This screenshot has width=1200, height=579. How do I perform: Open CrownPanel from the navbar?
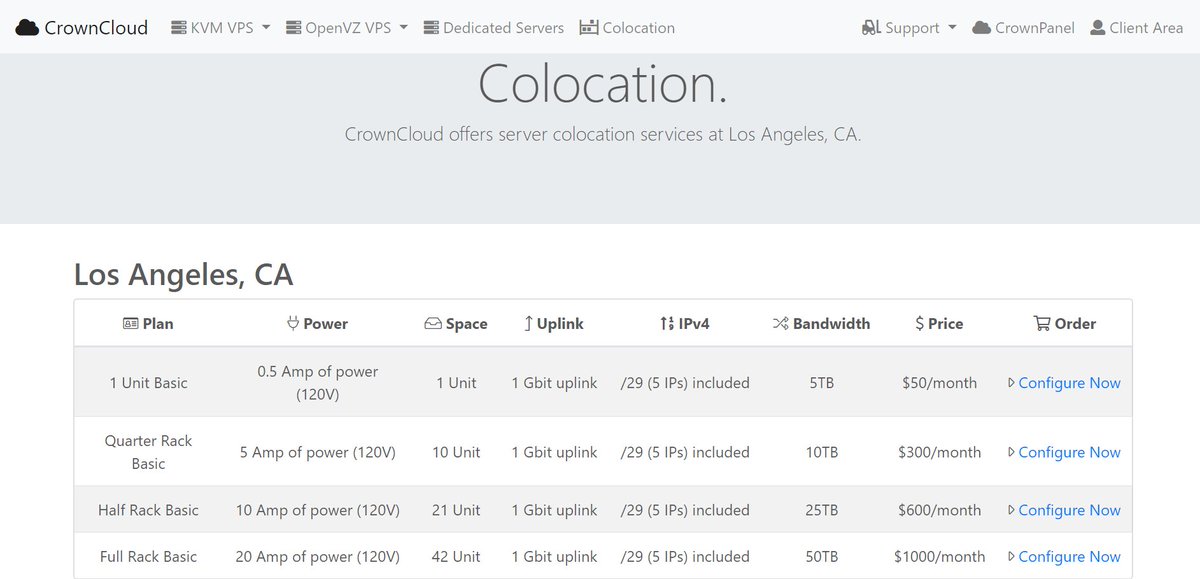click(x=1023, y=28)
